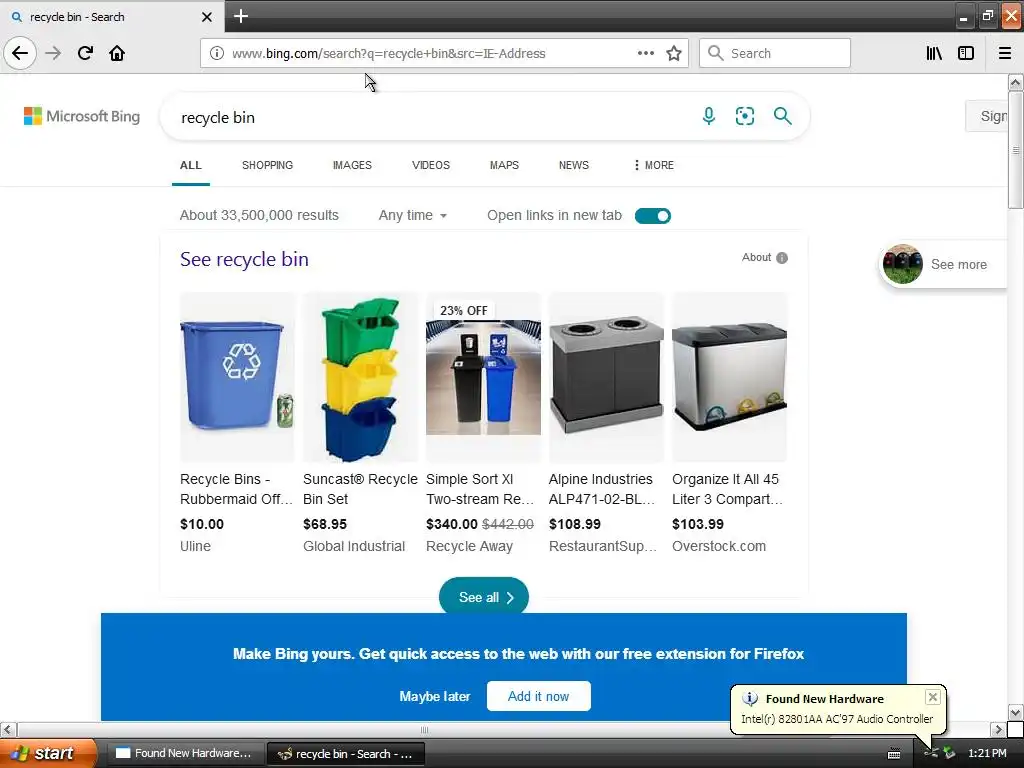Click the info icon in hardware balloon

[x=750, y=699]
